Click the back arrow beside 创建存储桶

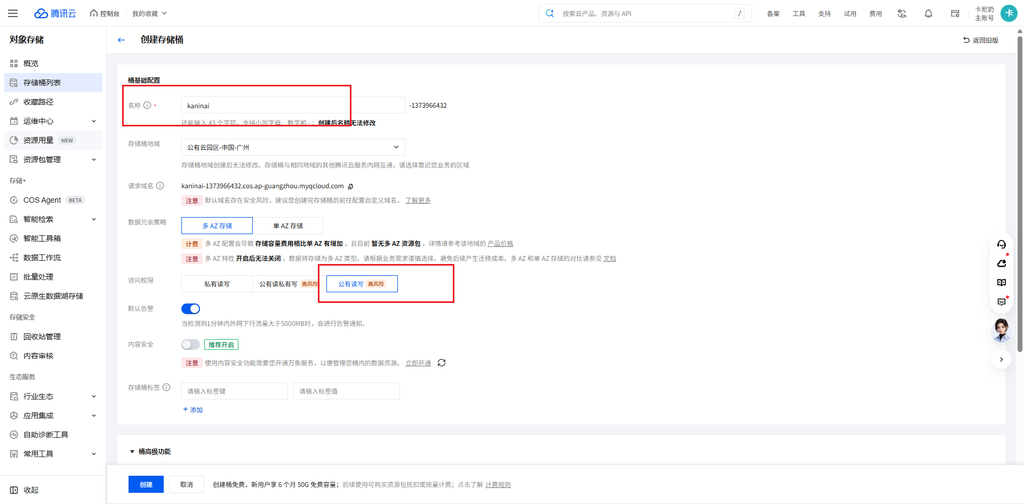click(121, 40)
